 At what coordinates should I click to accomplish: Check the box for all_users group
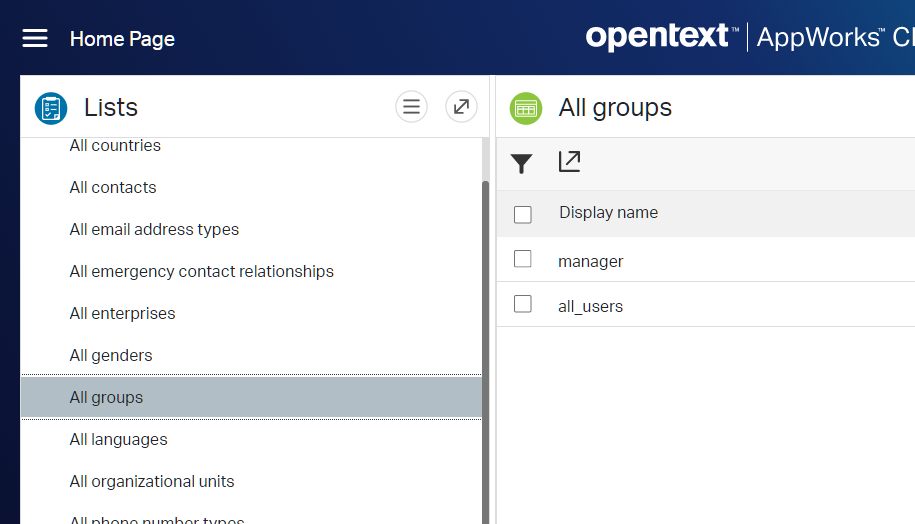tap(523, 304)
